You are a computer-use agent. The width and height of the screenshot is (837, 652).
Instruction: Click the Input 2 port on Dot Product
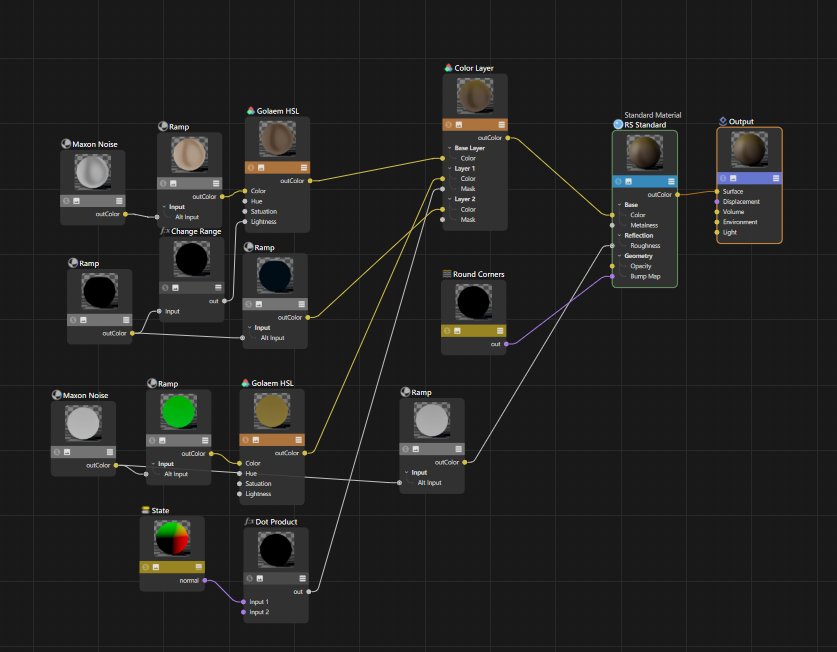tap(243, 612)
